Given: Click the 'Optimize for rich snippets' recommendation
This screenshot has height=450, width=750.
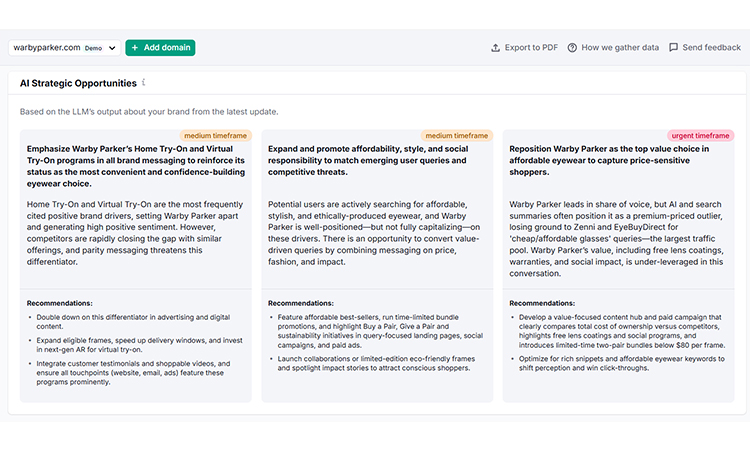Looking at the screenshot, I should [x=622, y=363].
